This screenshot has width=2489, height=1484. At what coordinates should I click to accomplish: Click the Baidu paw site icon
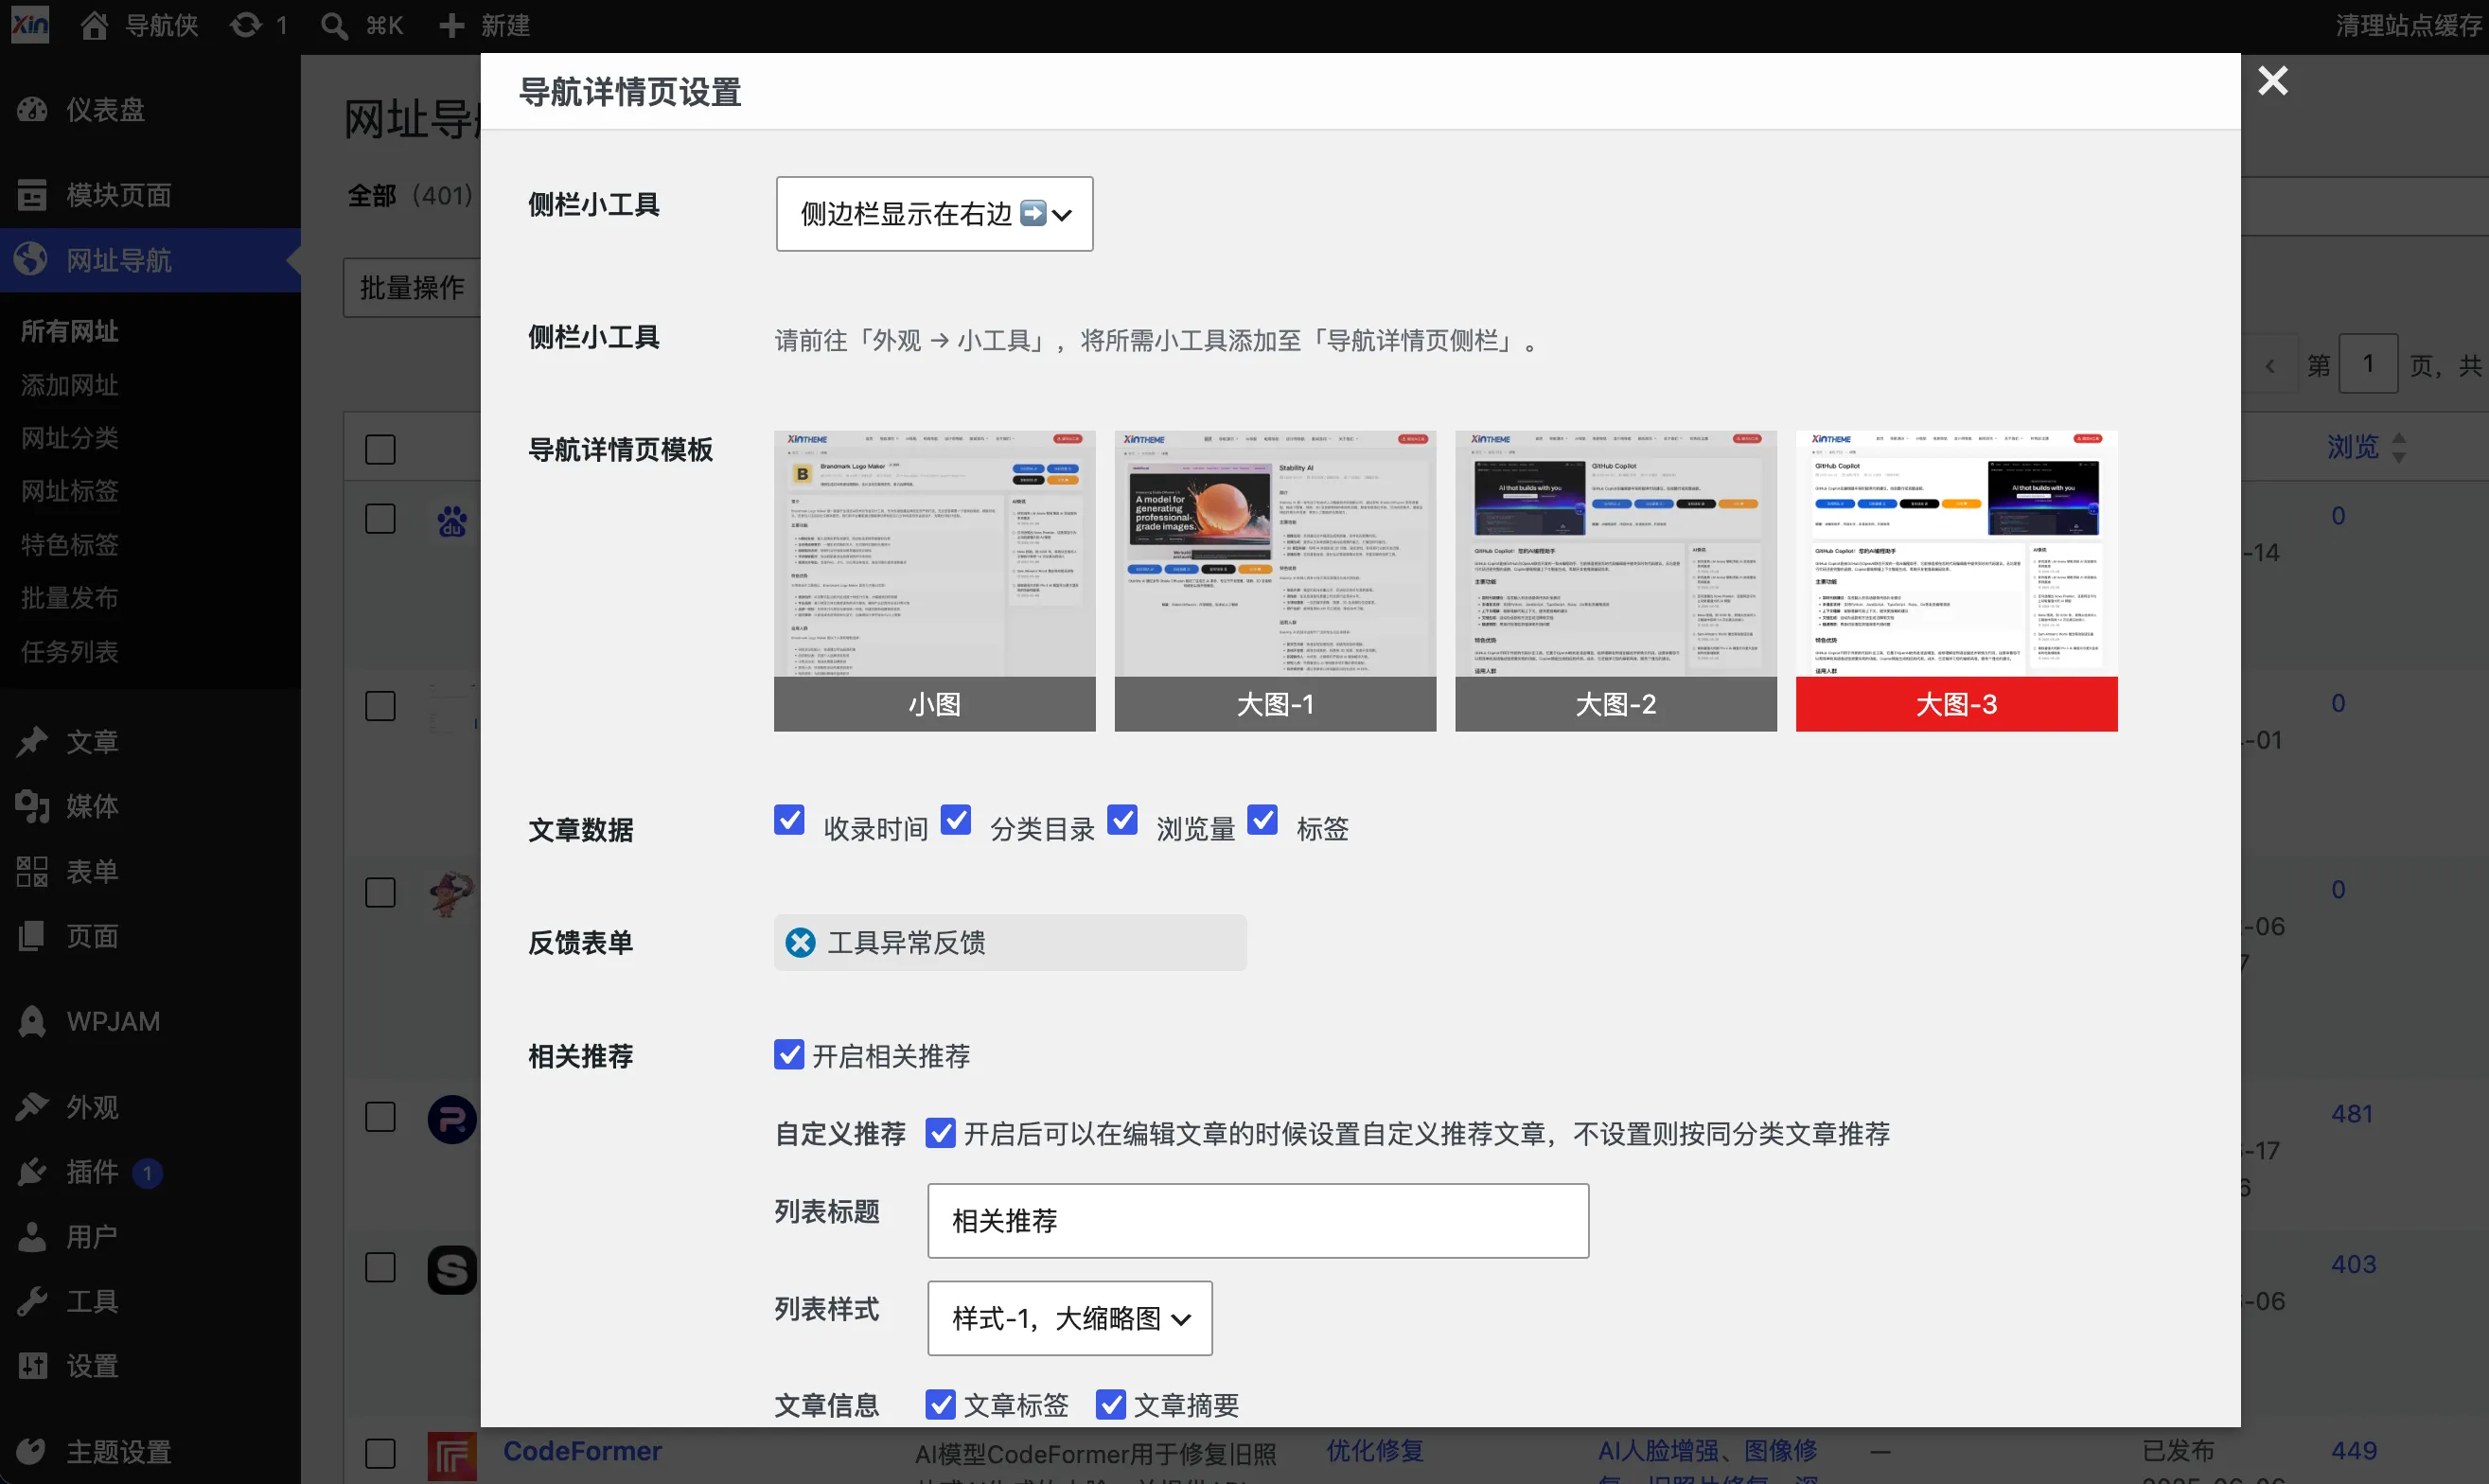(452, 520)
